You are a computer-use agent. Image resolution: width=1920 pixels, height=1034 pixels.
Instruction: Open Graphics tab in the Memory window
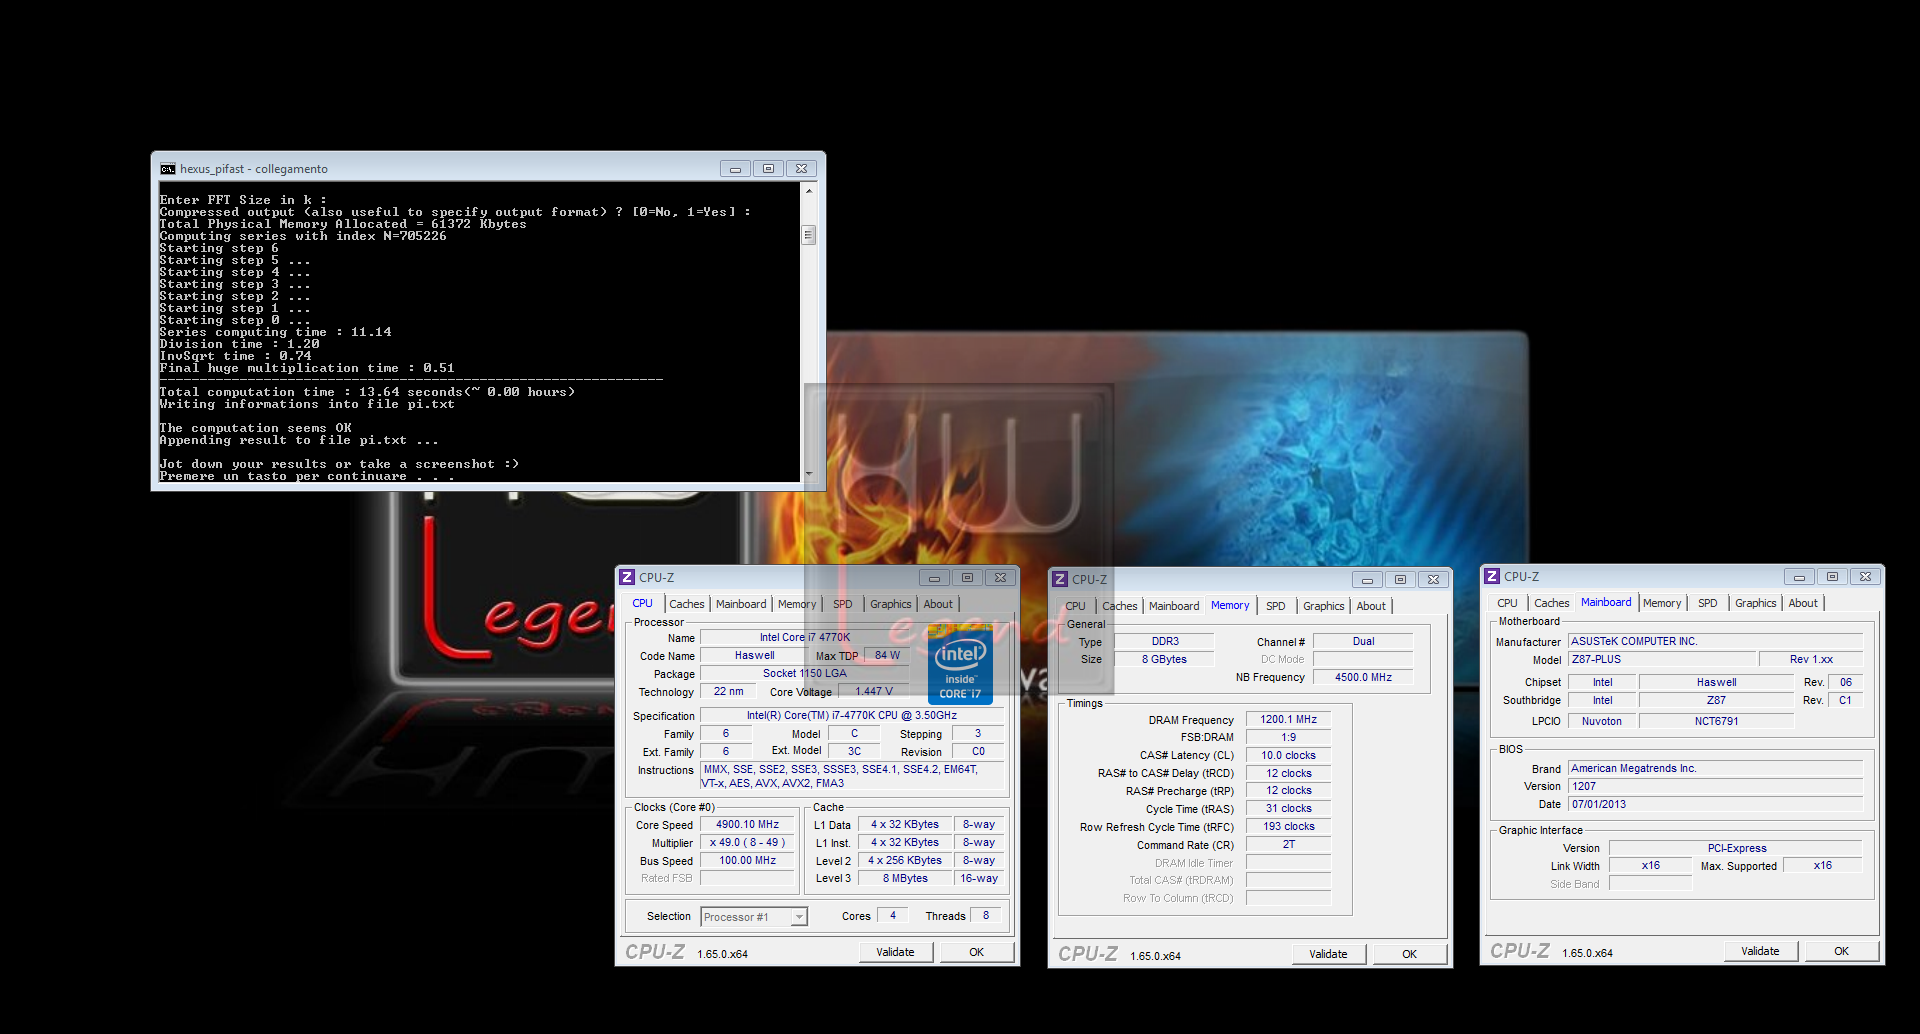1323,606
